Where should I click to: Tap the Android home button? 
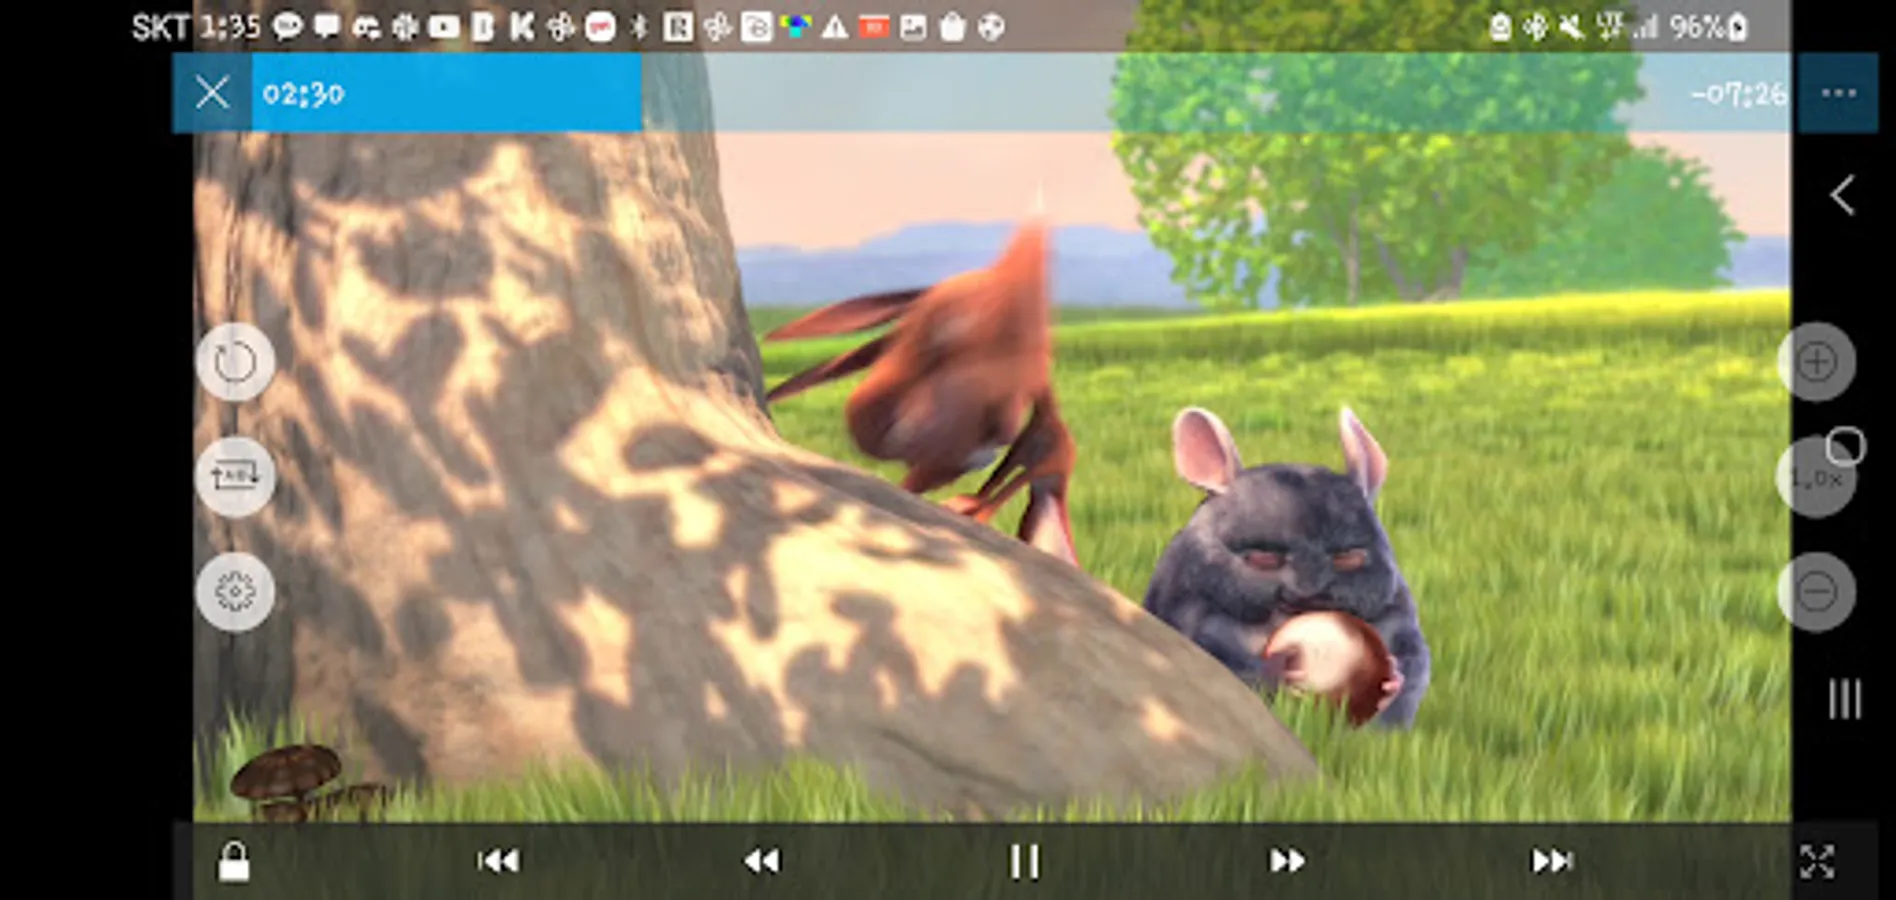[1845, 446]
